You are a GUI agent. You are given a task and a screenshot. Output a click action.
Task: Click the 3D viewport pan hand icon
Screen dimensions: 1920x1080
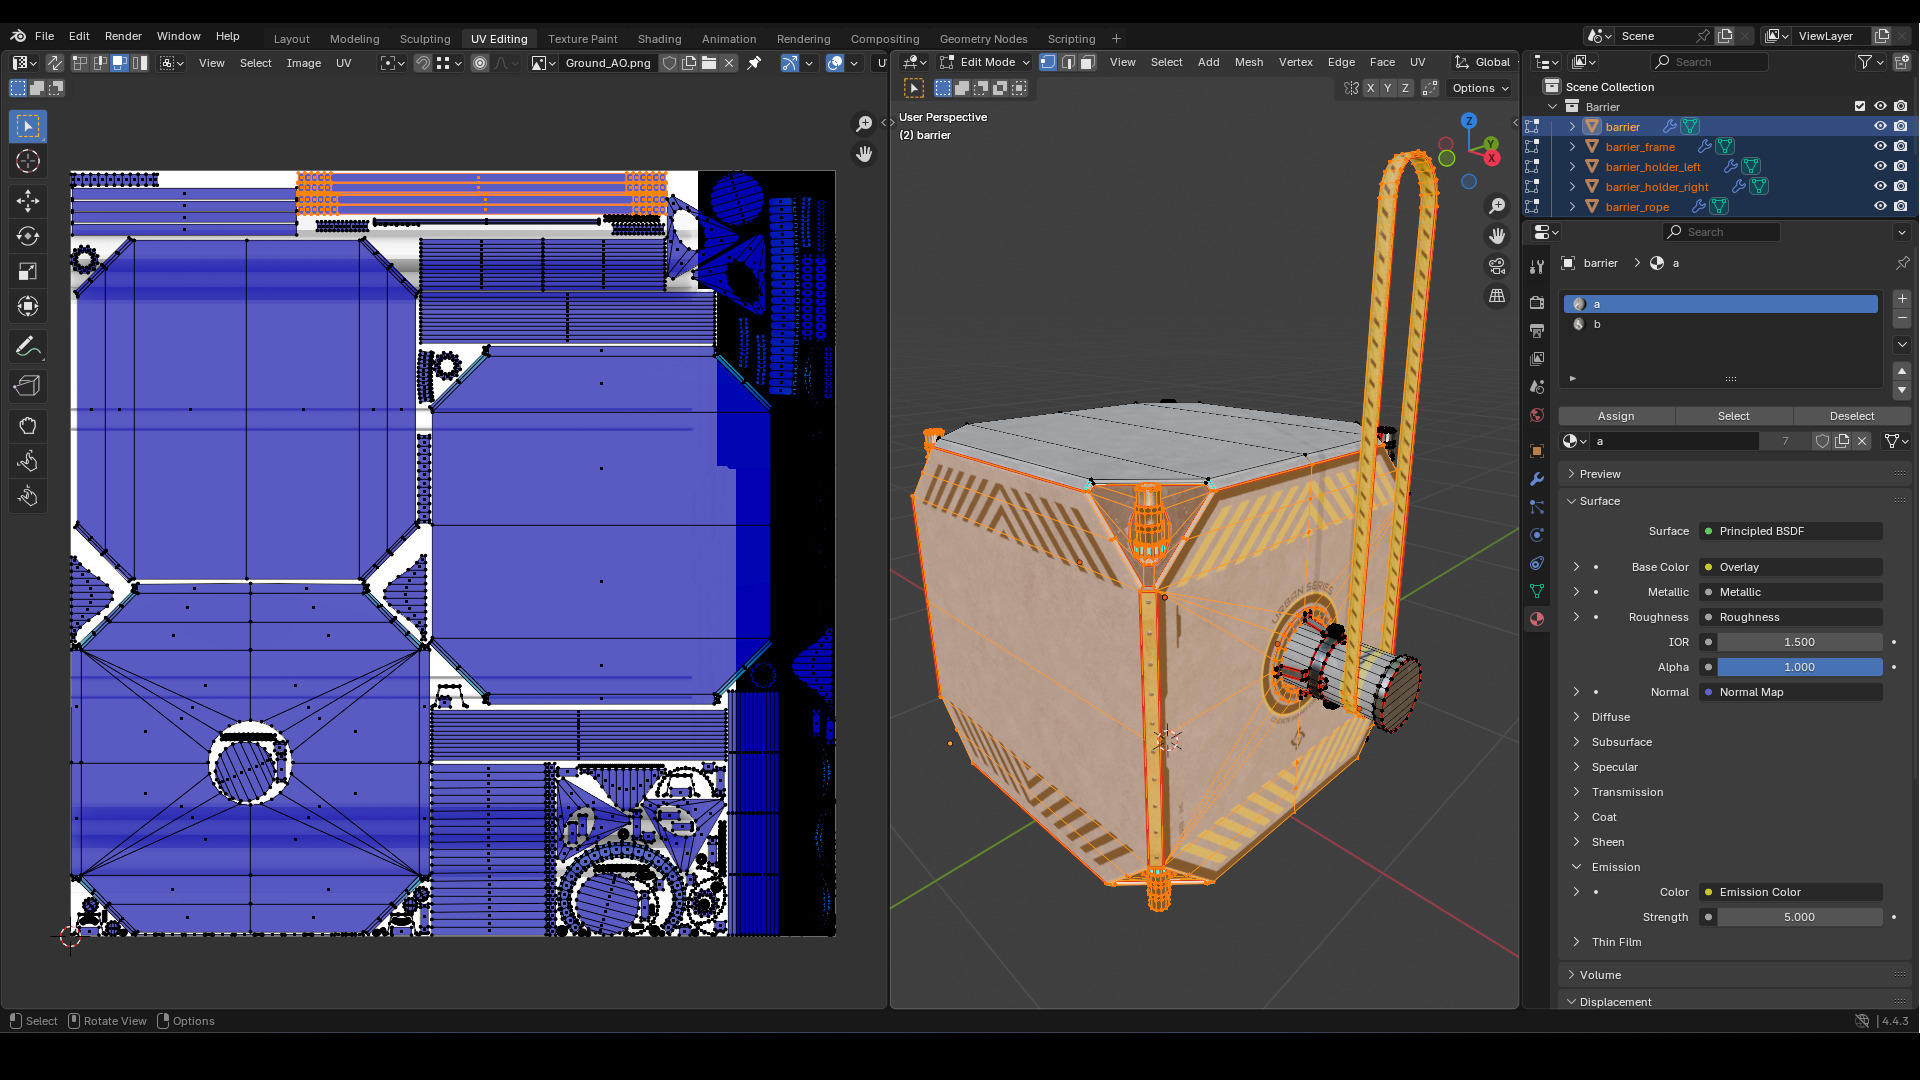point(1497,236)
